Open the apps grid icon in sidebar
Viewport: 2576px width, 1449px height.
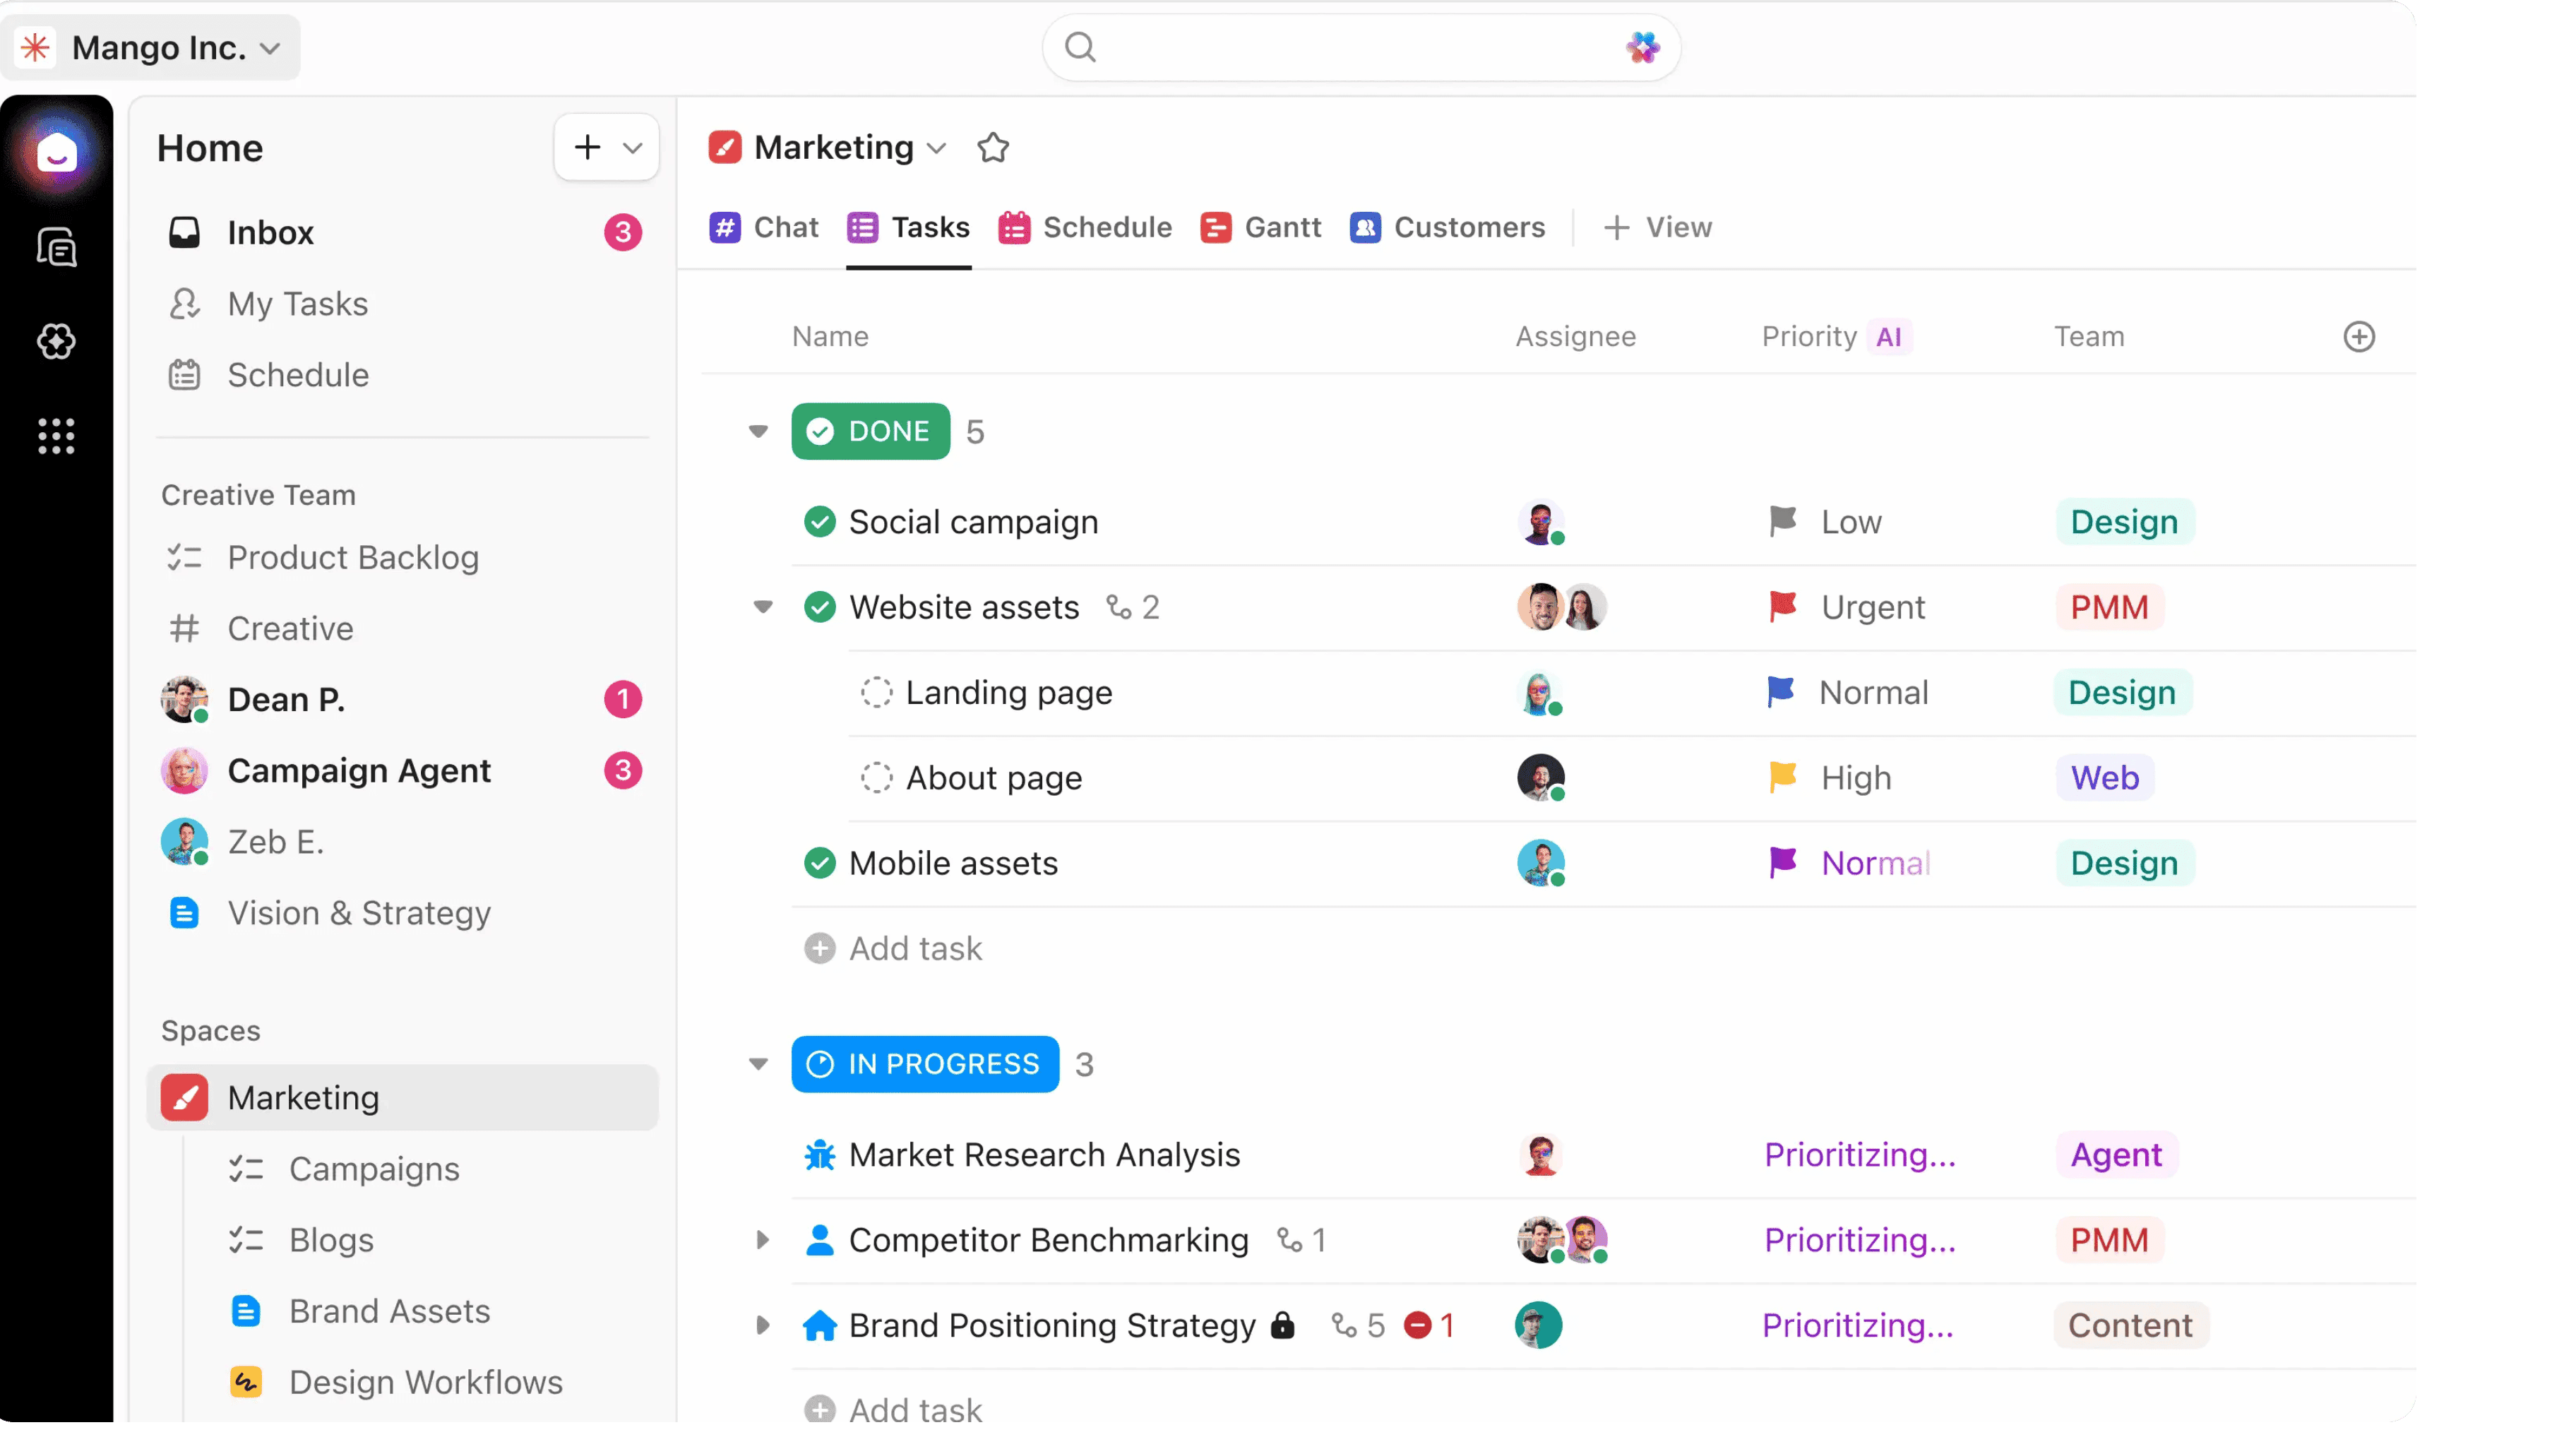[x=57, y=436]
